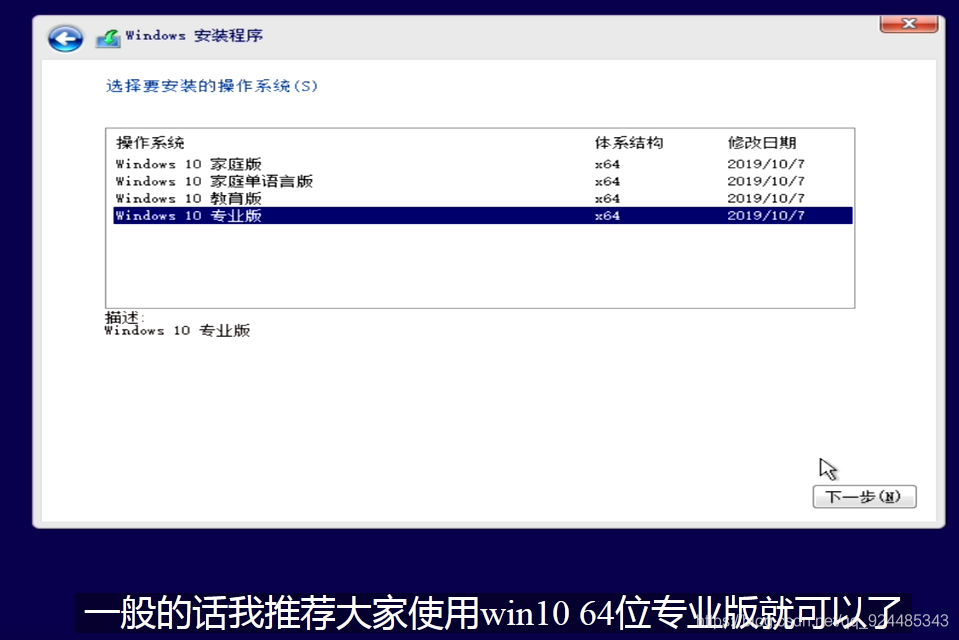959x640 pixels.
Task: Click the blue back arrow button
Action: pos(65,39)
